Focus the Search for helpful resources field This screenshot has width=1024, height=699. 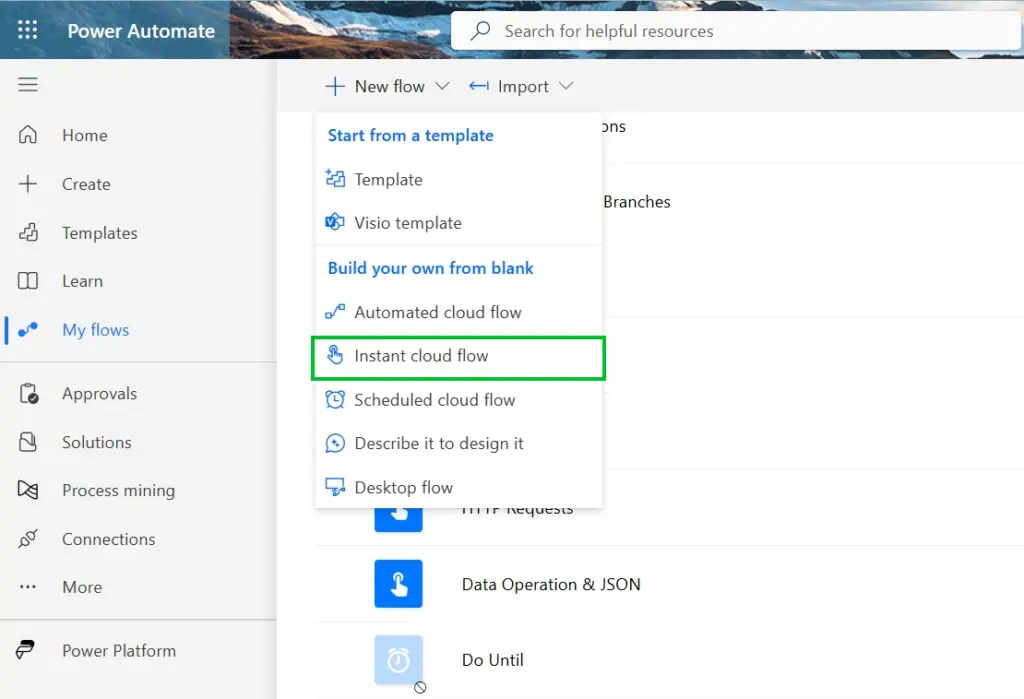(736, 31)
